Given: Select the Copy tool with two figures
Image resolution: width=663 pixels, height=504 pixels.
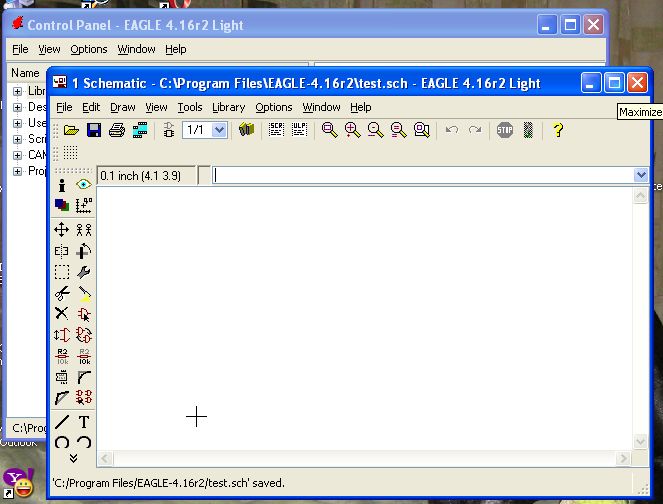Looking at the screenshot, I should [84, 230].
